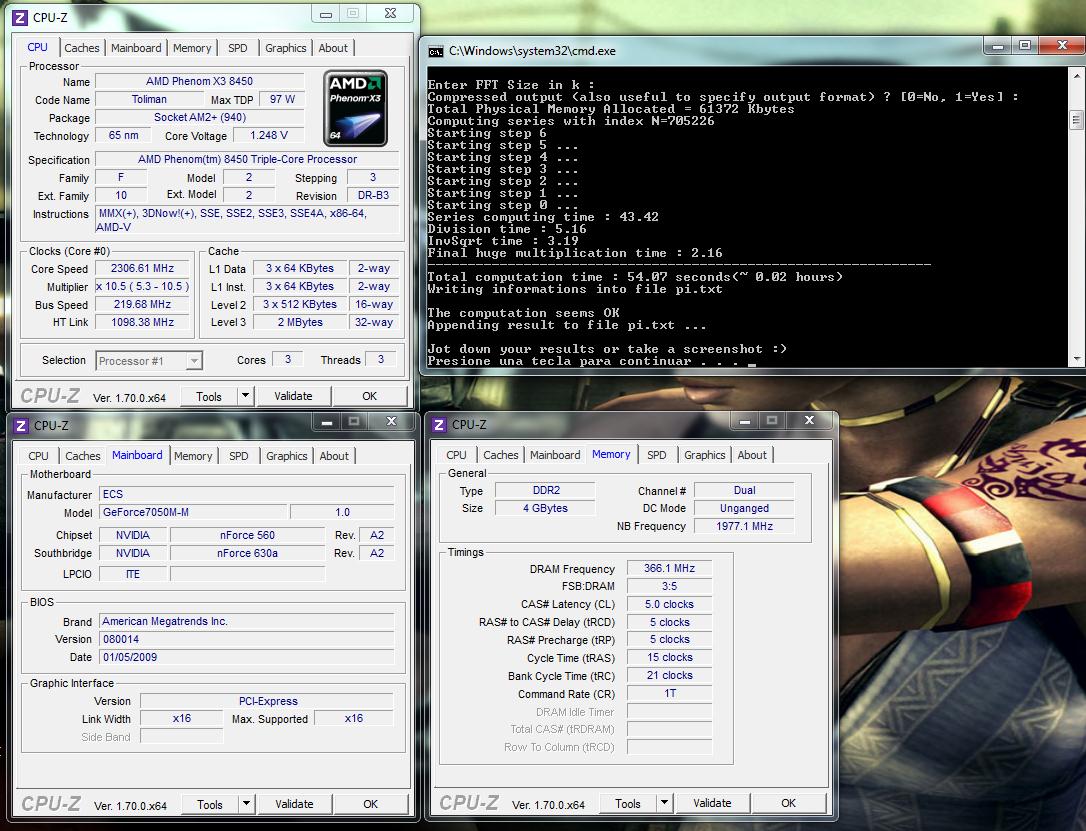Click the AMD Phenom X3 processor logo
Viewport: 1086px width, 831px height.
coord(355,108)
